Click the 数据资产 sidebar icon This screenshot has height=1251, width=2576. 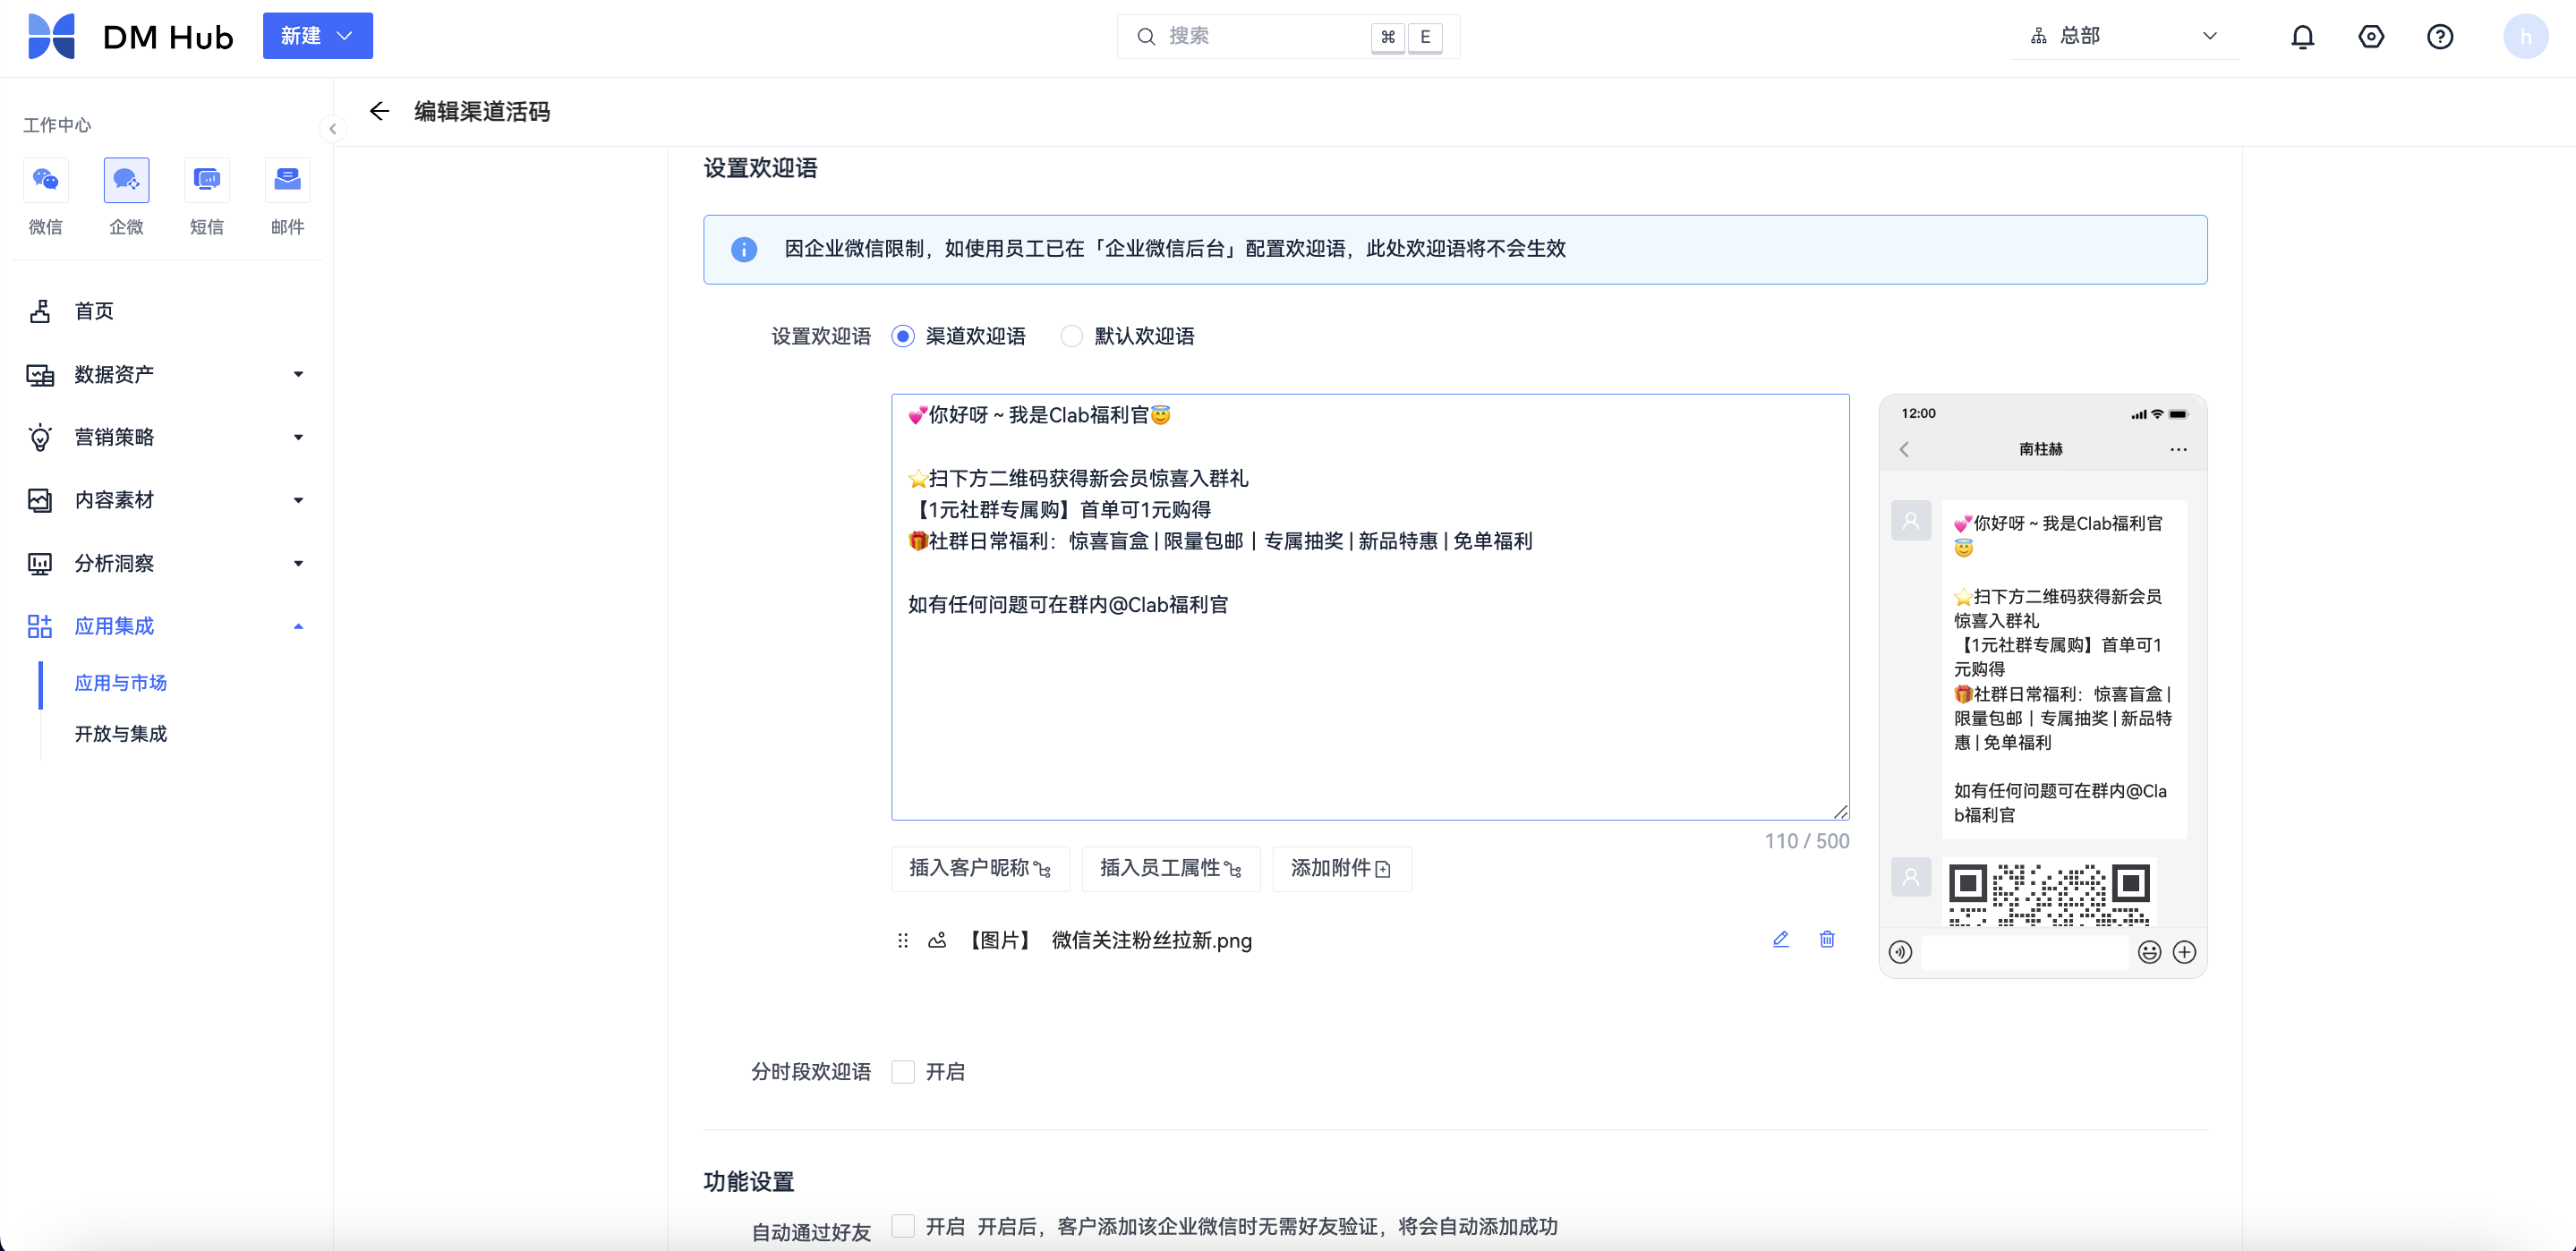(40, 375)
